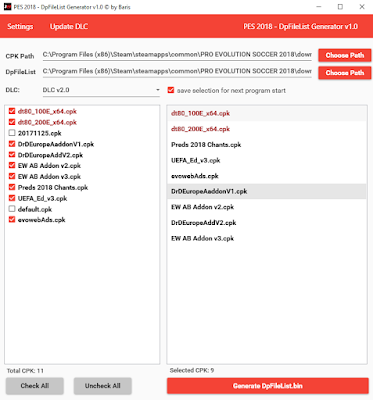Viewport: 373px width, 400px height.
Task: Uncheck dt80_200E_x64.cpk checkbox
Action: [x=12, y=122]
